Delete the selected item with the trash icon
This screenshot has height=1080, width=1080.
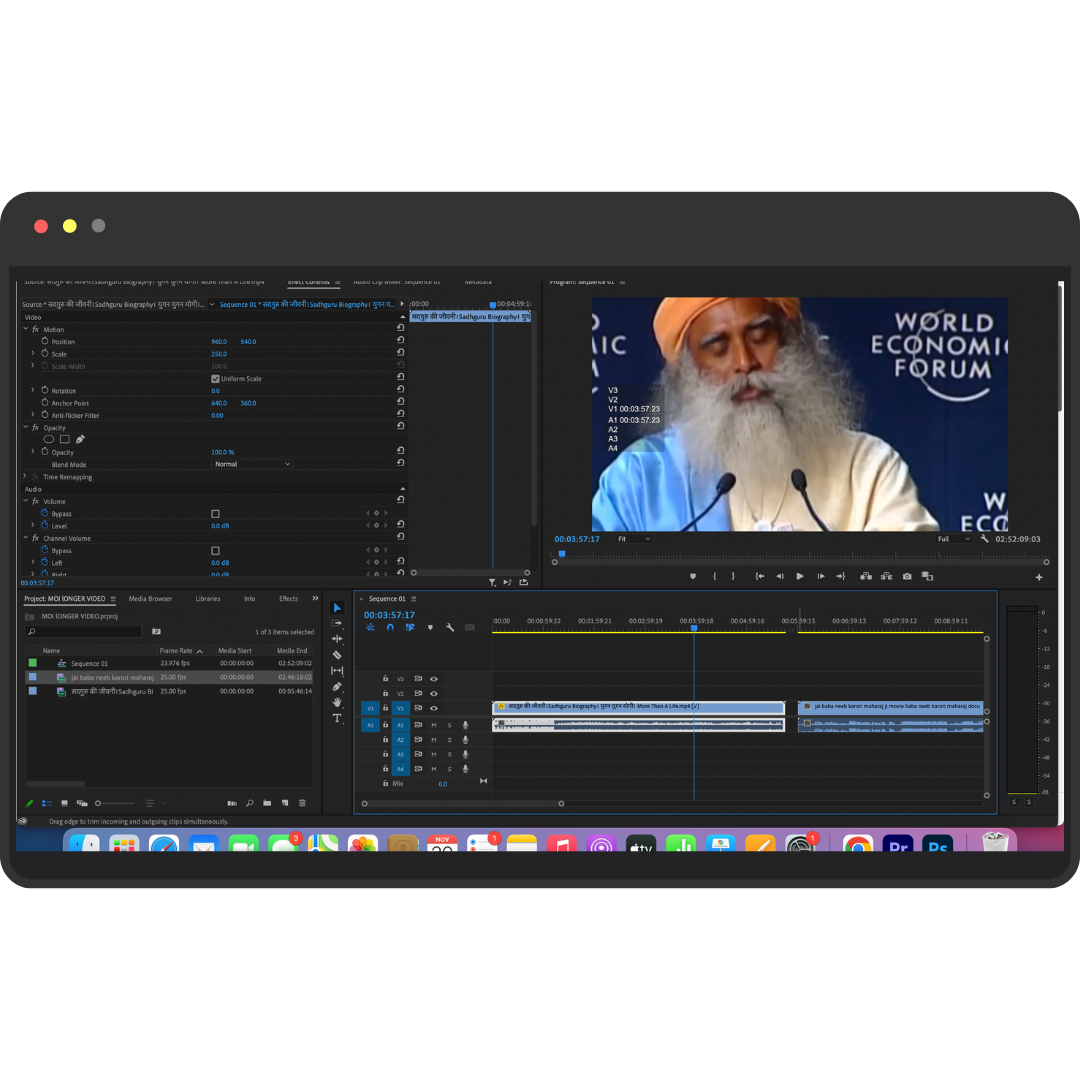point(302,803)
